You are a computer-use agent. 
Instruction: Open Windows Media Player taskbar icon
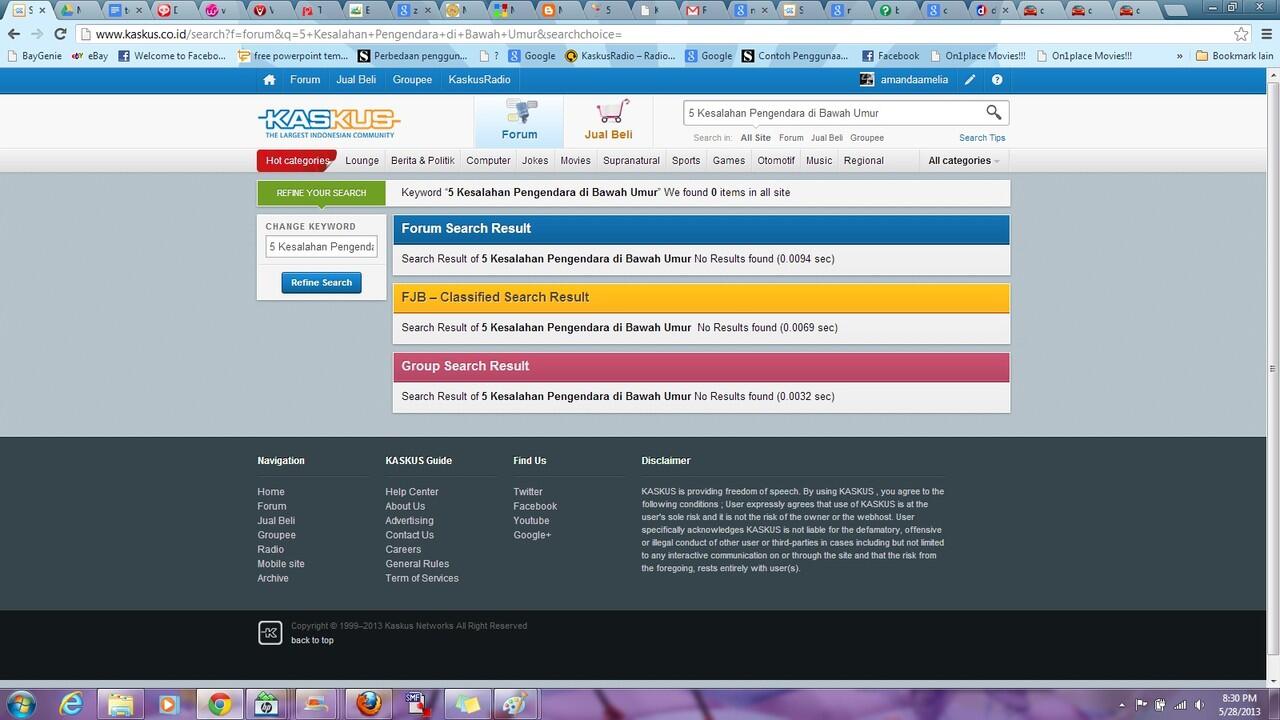click(167, 704)
